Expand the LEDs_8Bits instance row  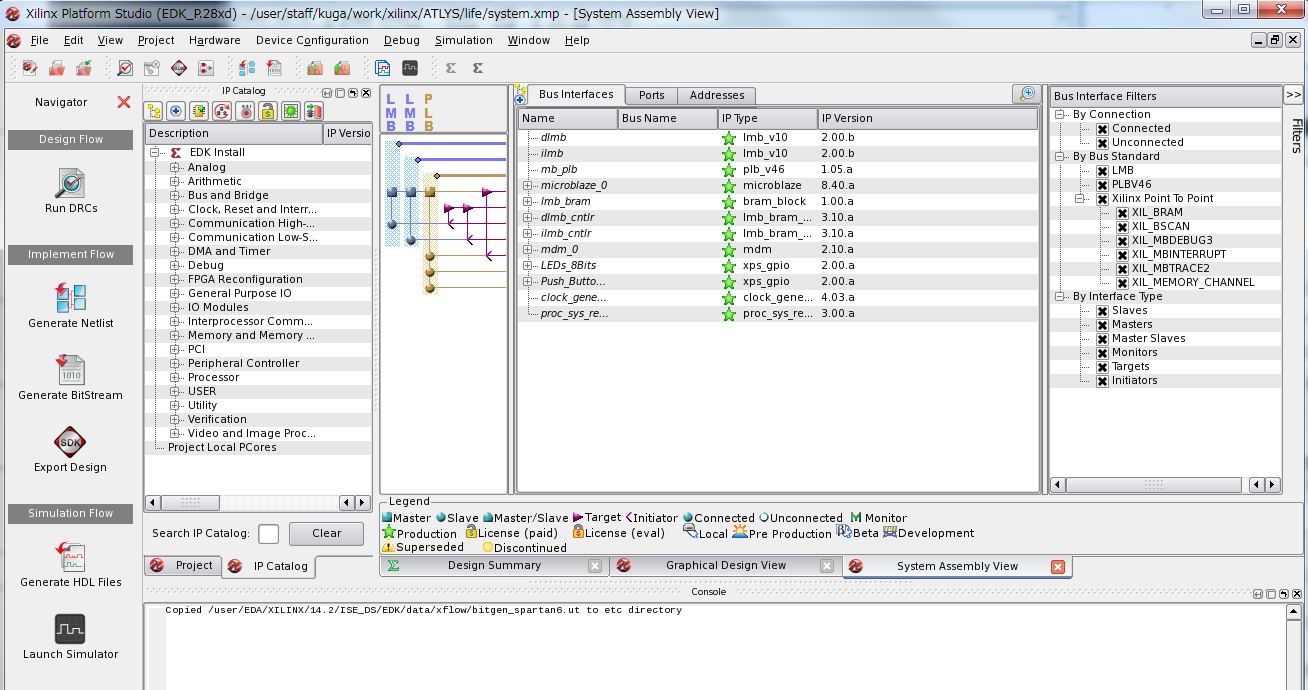click(527, 266)
